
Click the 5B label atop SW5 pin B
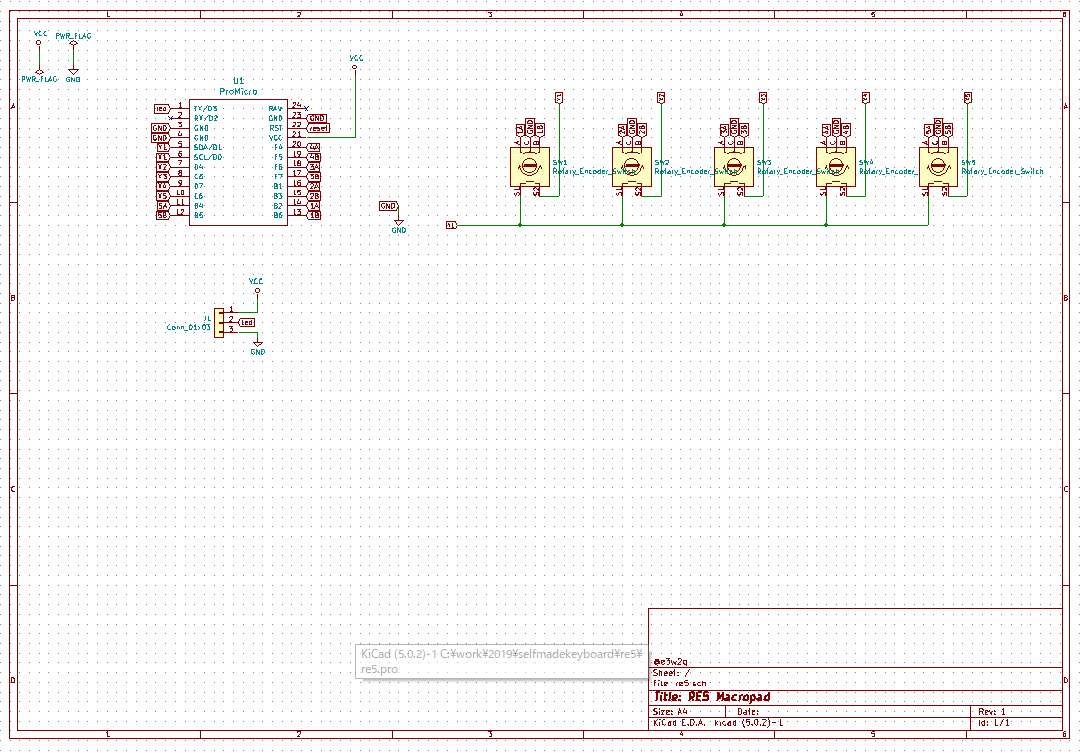point(948,130)
